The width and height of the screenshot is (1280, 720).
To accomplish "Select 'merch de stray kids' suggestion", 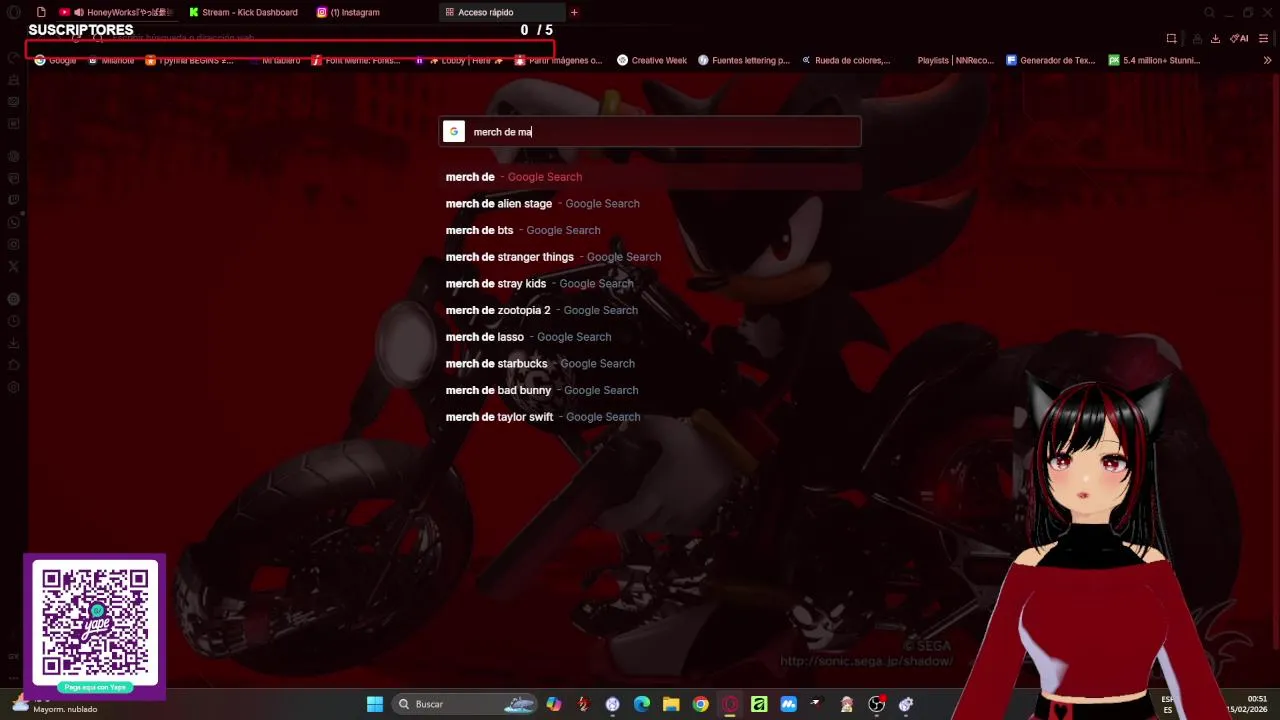I will 650,283.
